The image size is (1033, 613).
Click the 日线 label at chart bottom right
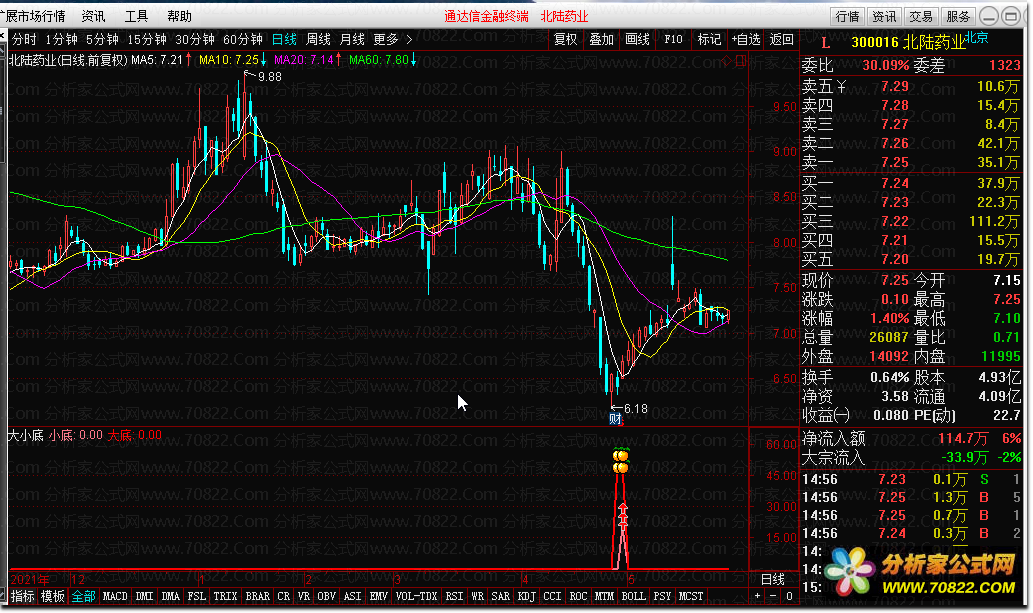coord(773,579)
